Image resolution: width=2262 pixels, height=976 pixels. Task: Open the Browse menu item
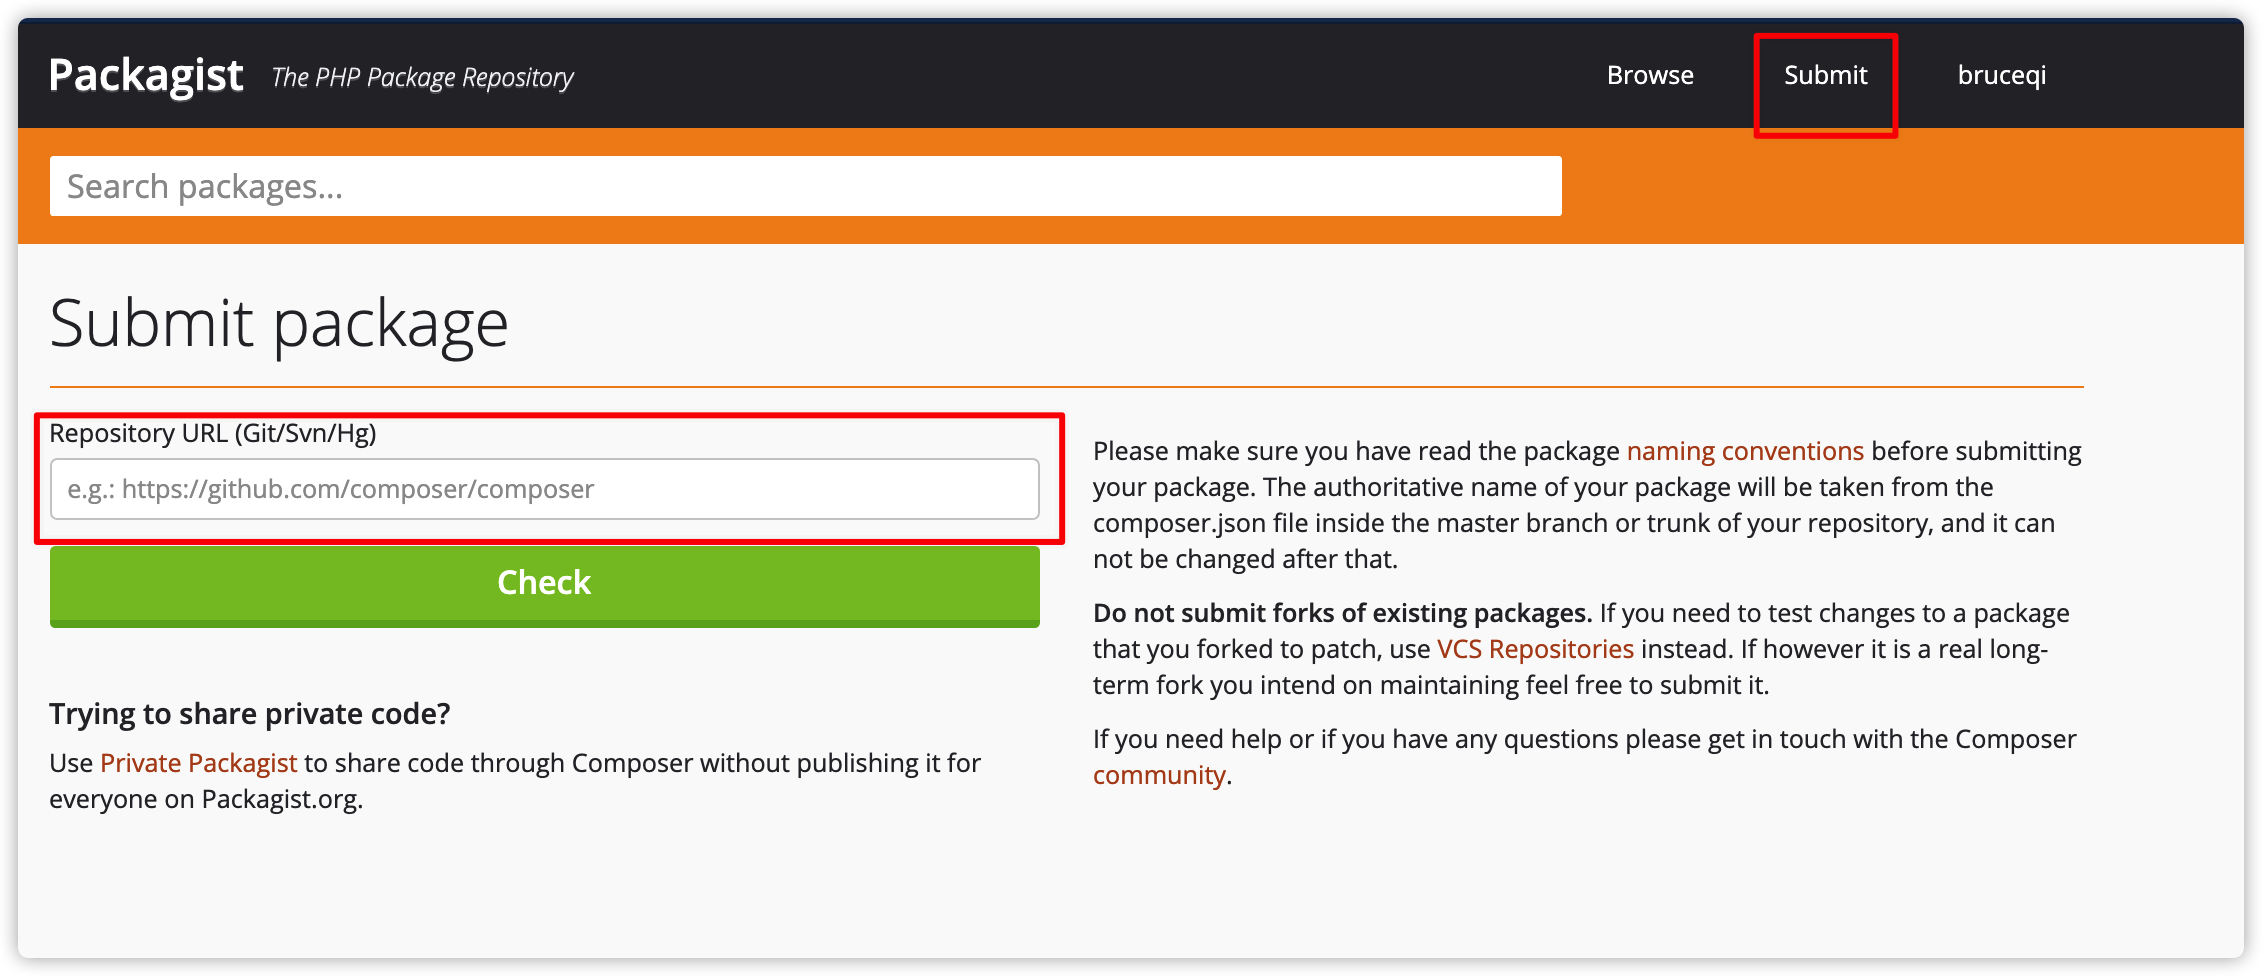(x=1650, y=75)
